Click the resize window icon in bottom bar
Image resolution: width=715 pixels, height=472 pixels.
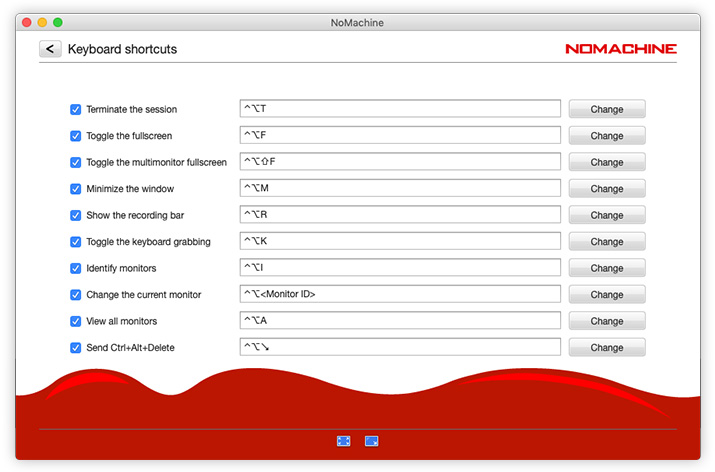[371, 441]
